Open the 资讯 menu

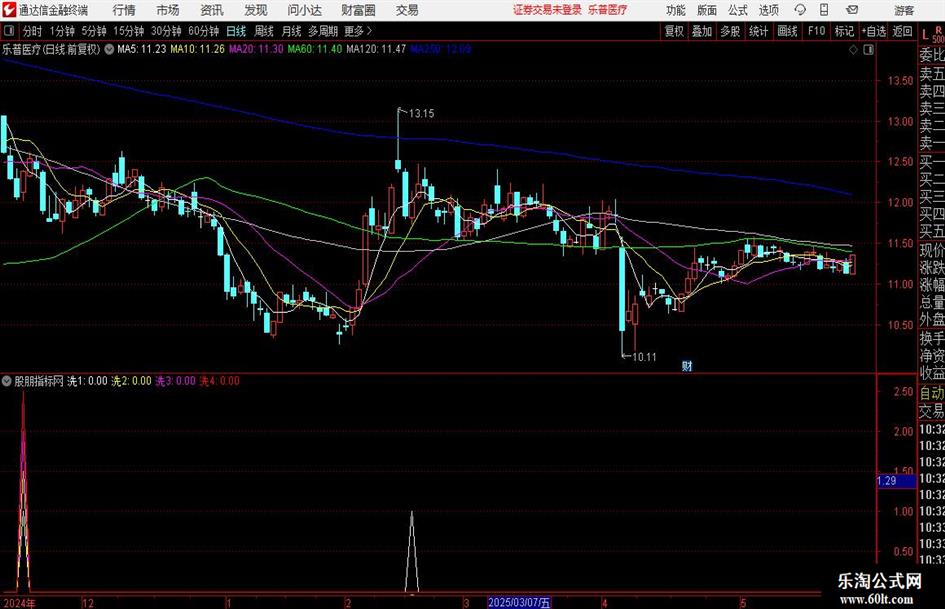(212, 10)
